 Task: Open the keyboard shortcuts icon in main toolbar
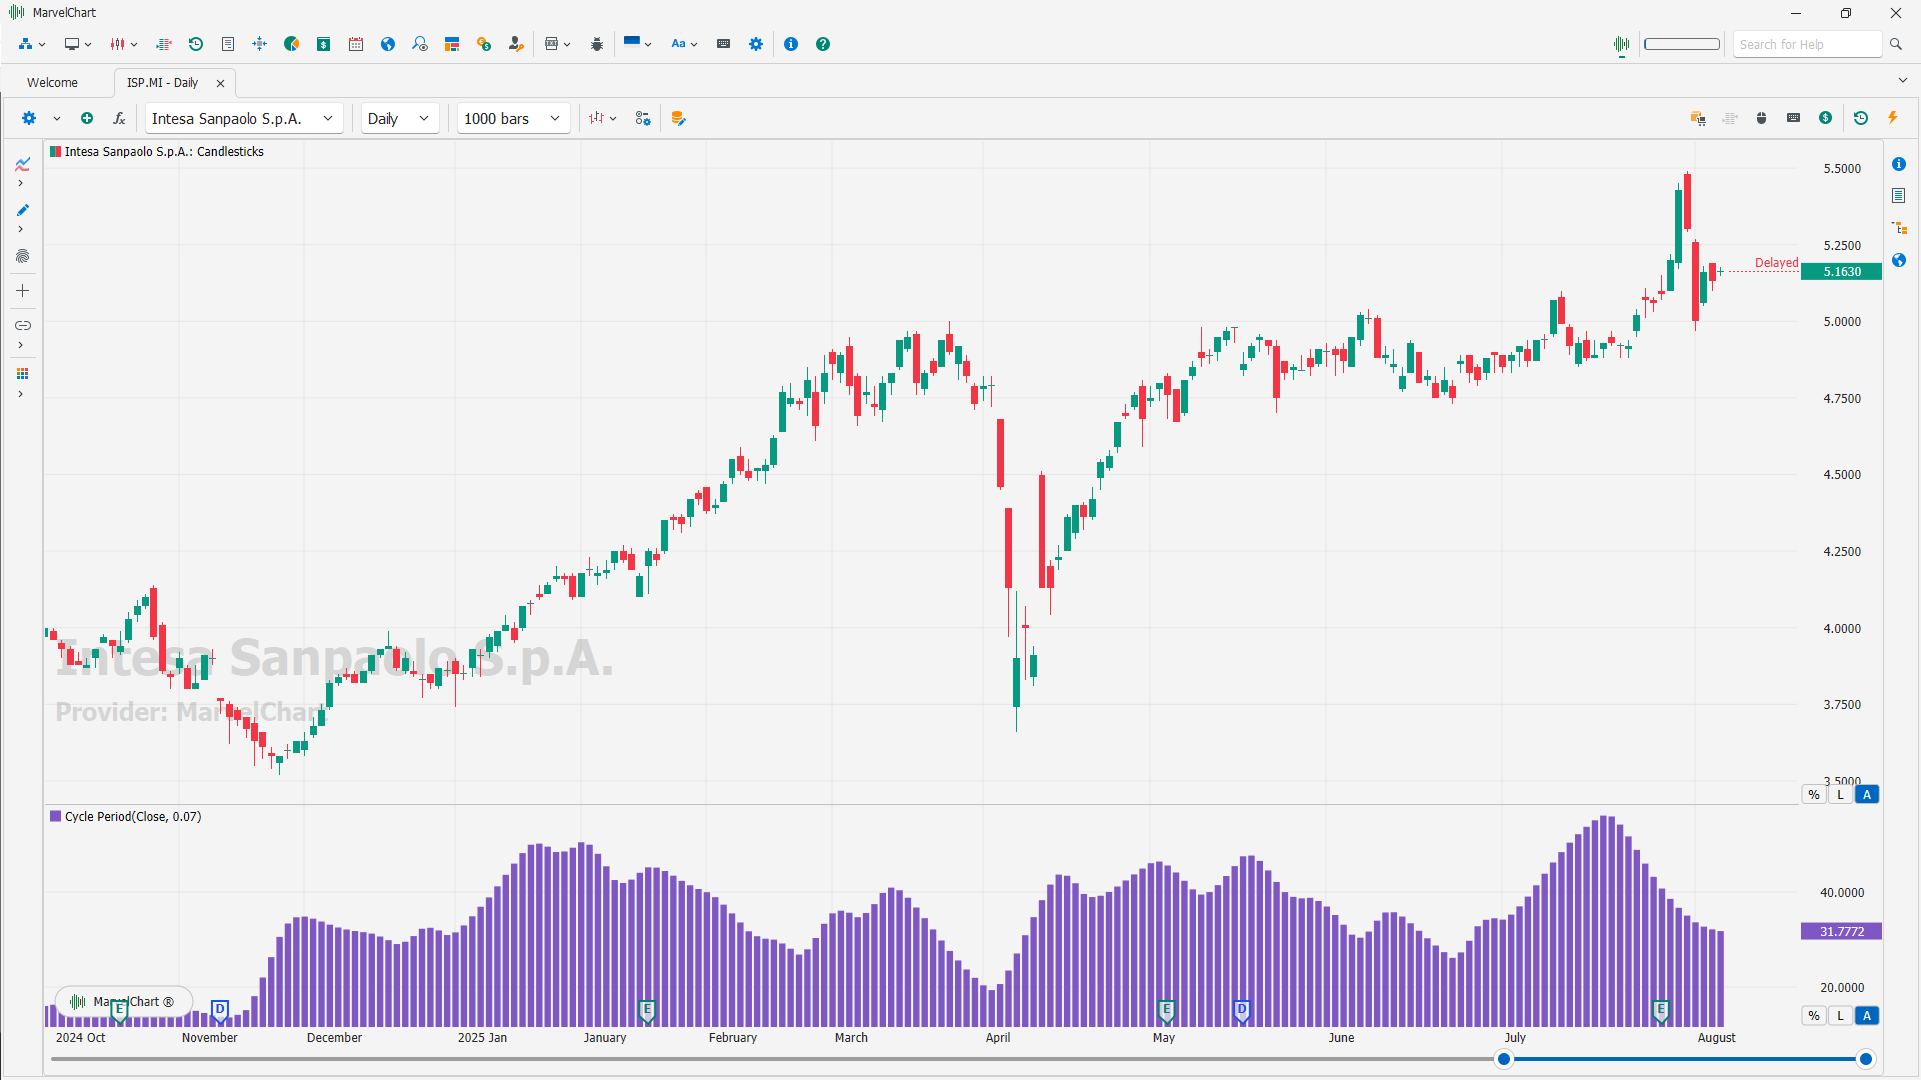pyautogui.click(x=724, y=44)
